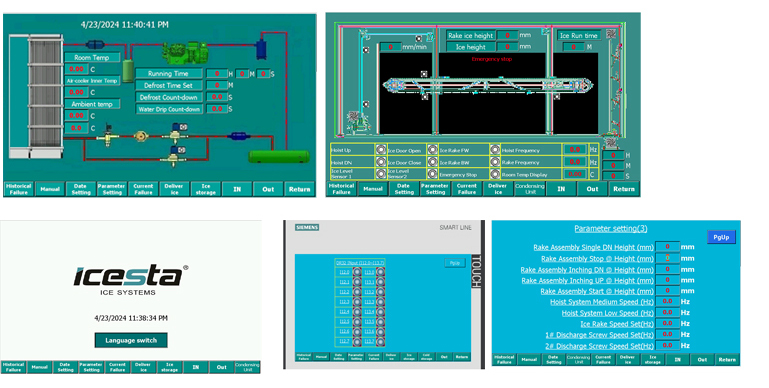769x388 pixels.
Task: Toggle the Hoist Up indicator lamp
Action: tap(381, 150)
